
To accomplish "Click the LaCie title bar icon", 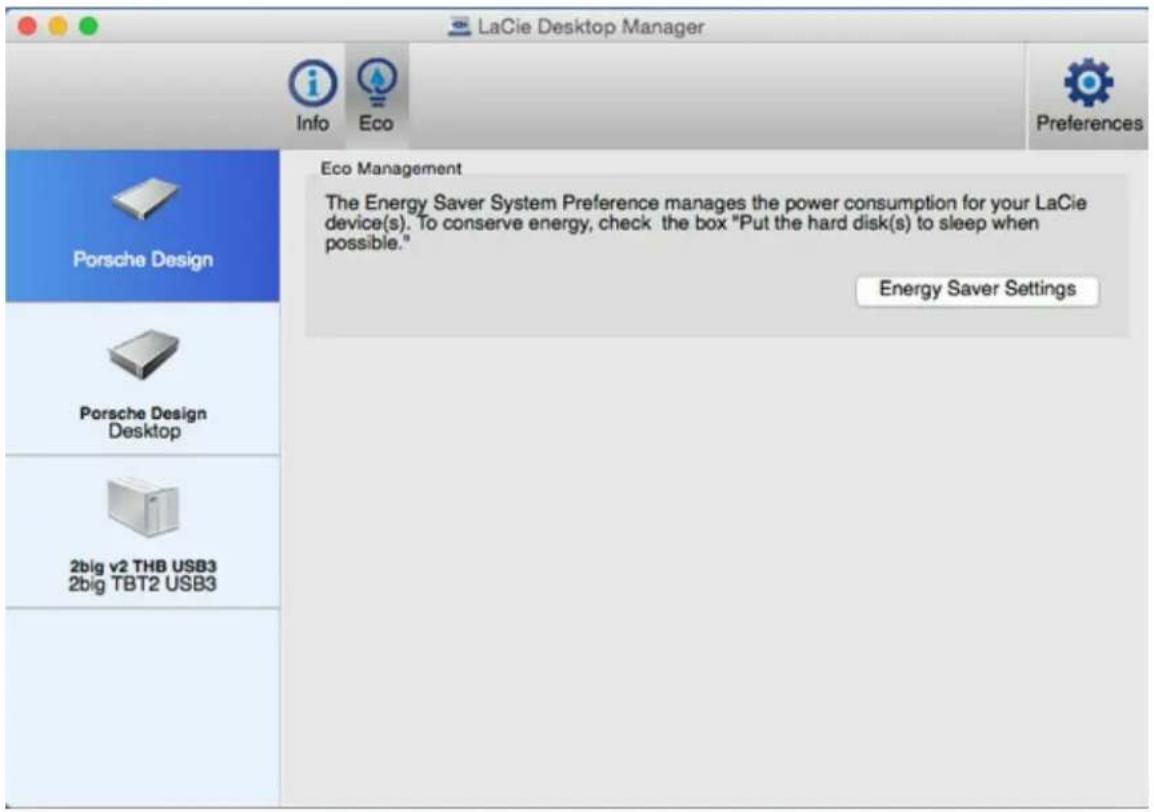I will [459, 27].
